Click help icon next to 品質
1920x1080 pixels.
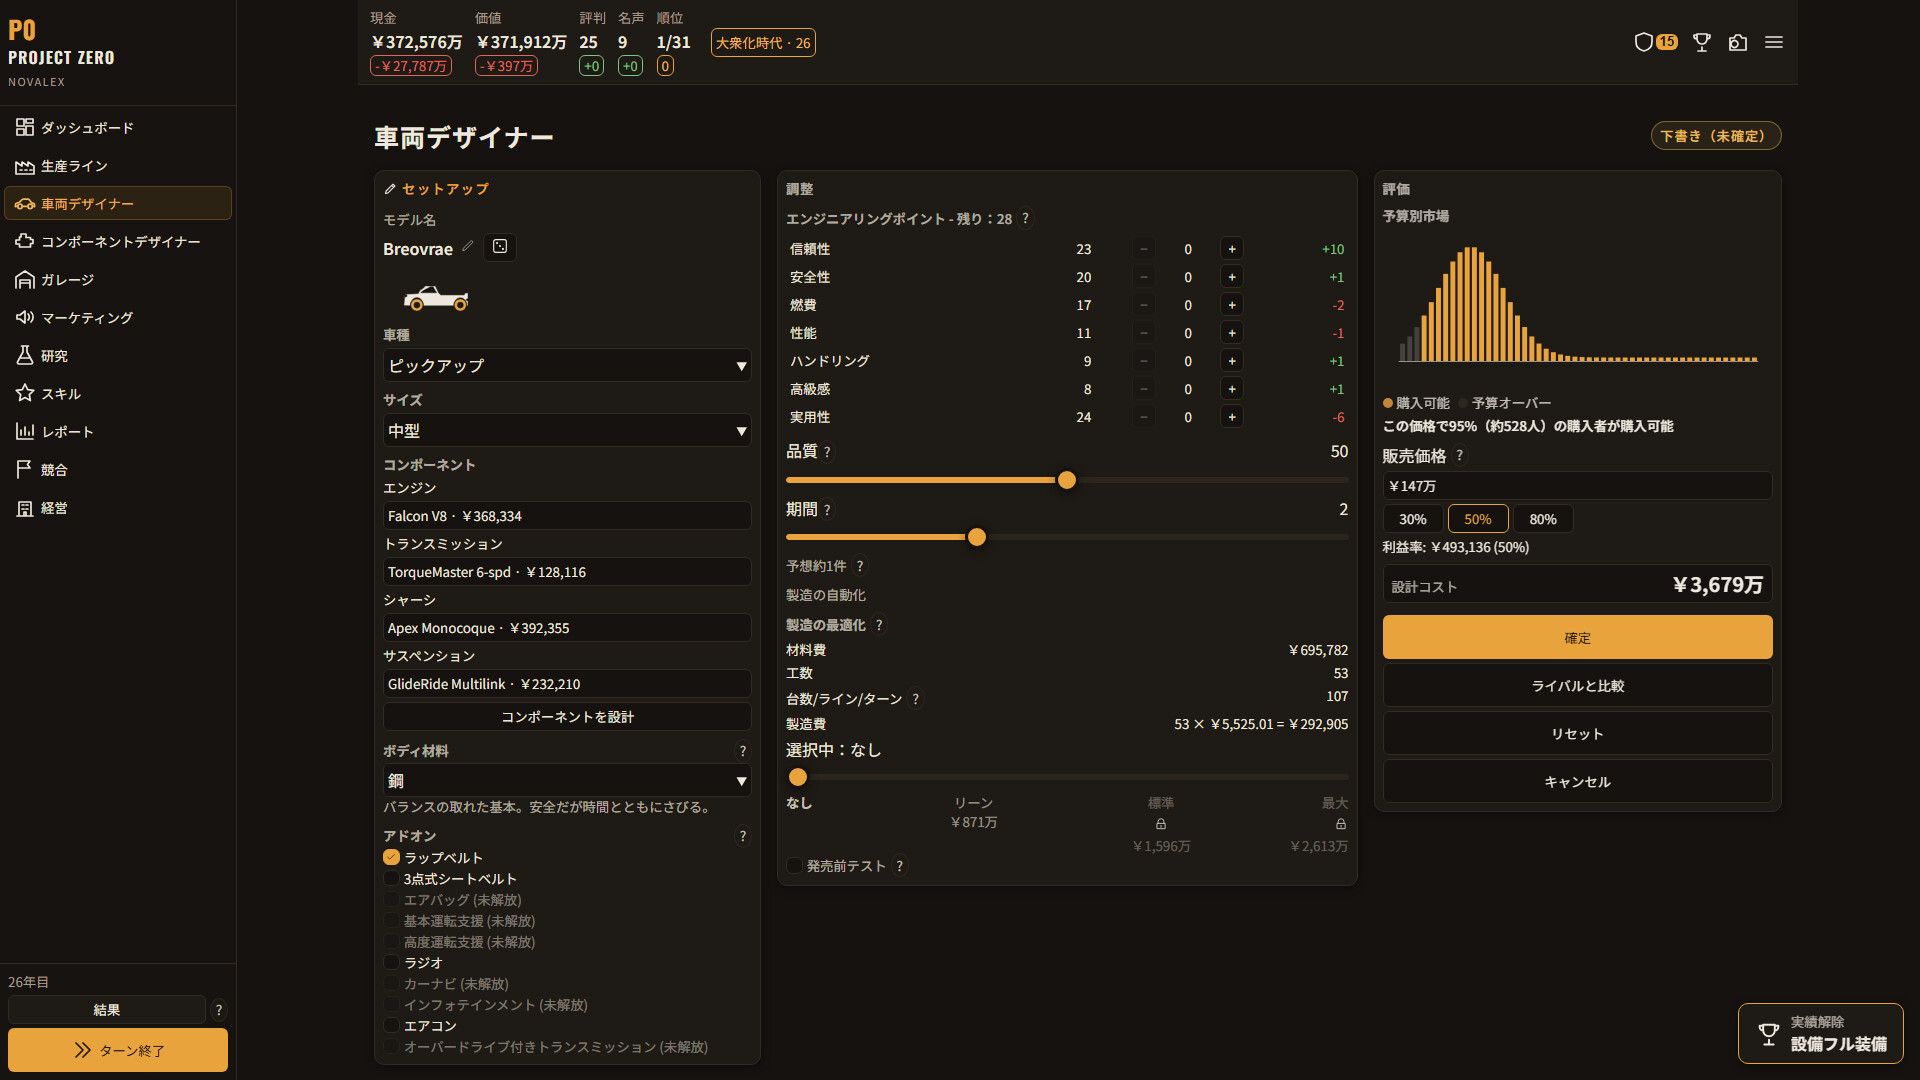[x=827, y=452]
